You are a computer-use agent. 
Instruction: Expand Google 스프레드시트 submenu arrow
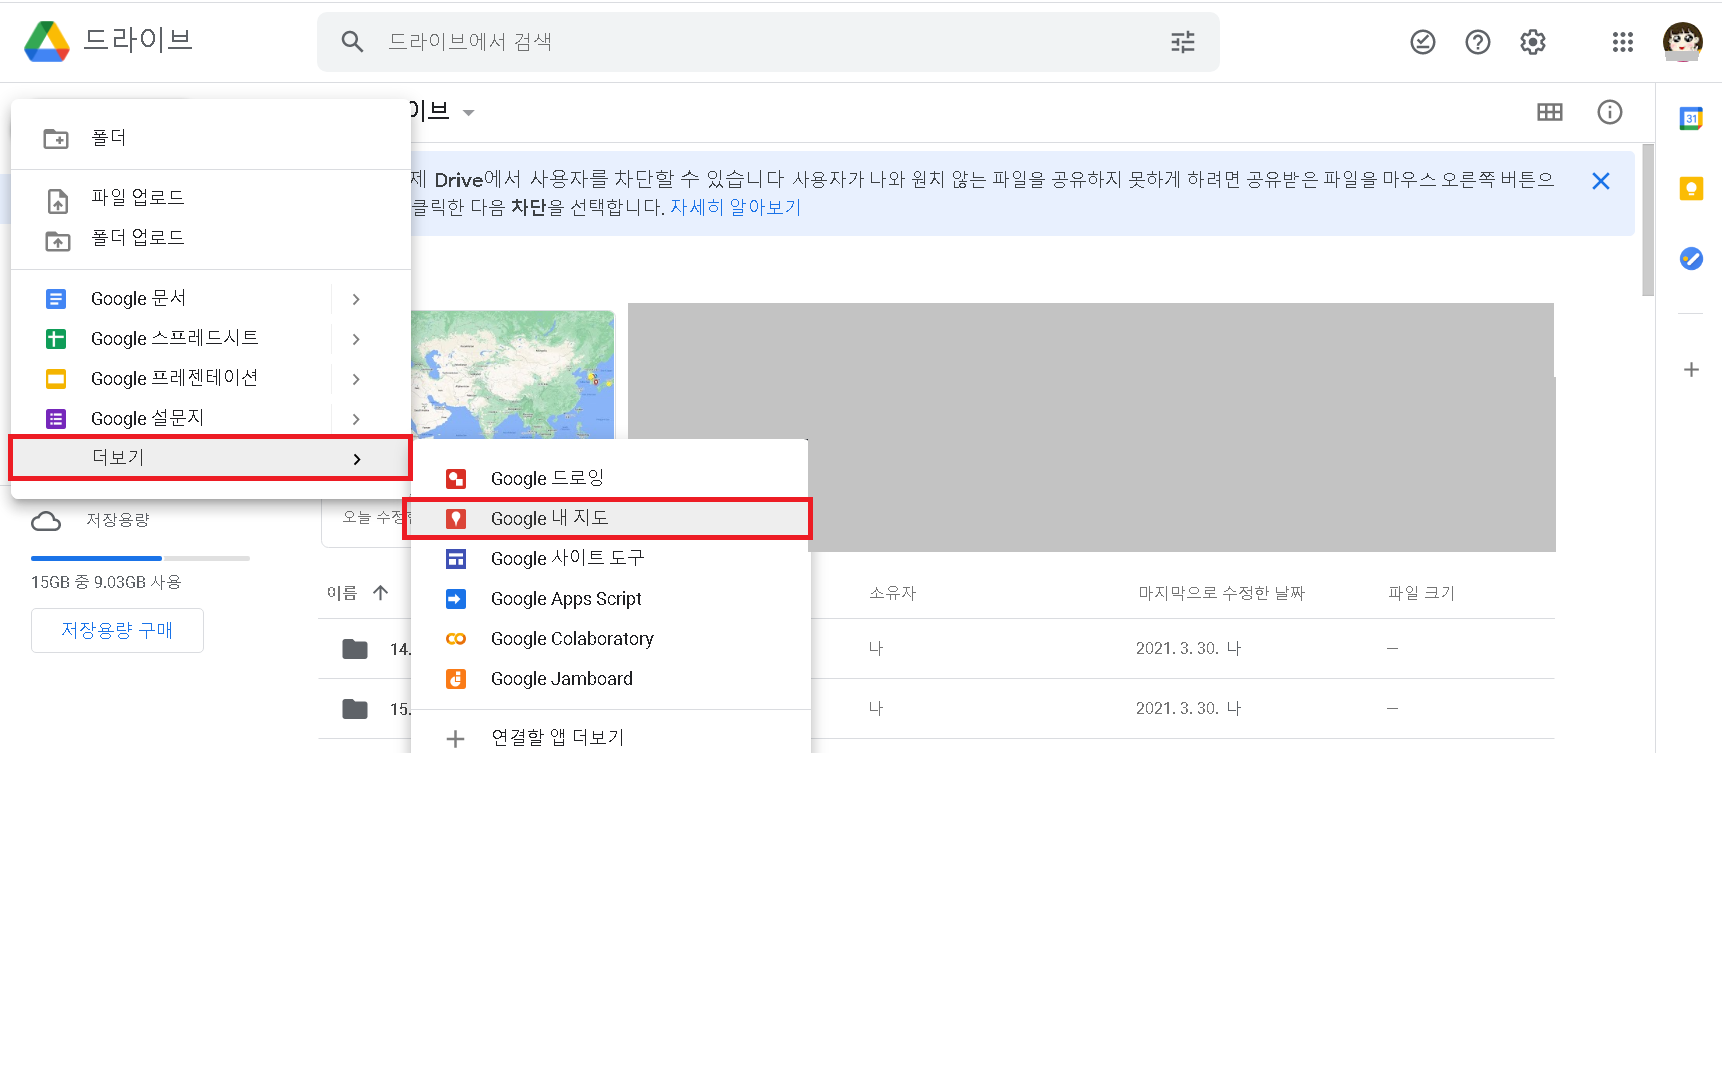click(356, 339)
